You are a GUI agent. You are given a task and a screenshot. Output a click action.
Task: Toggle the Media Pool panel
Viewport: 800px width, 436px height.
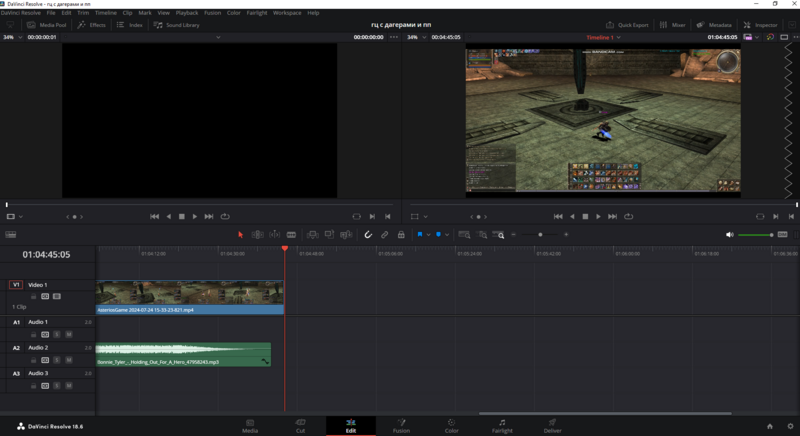click(47, 24)
